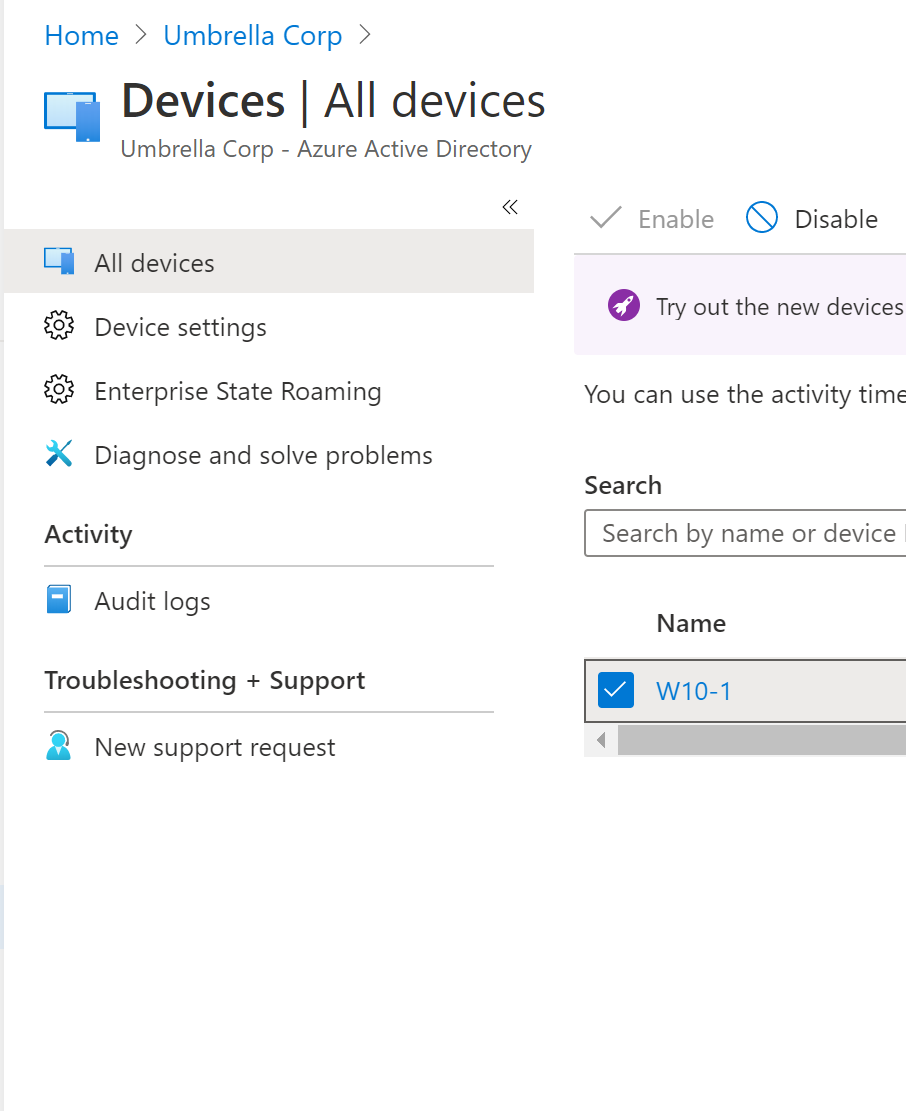Sort by the Name column header
Screen dimensions: 906x1111
tap(691, 624)
